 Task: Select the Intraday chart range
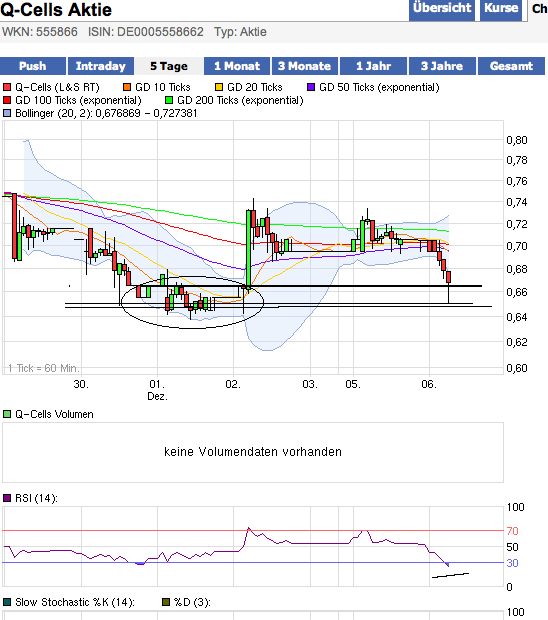point(101,66)
